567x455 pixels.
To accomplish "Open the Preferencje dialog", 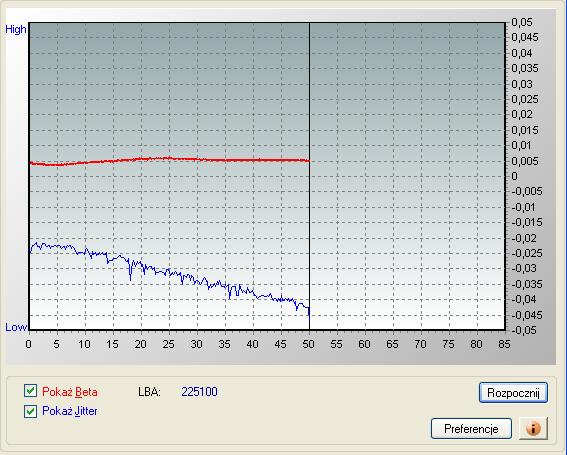I will [471, 429].
